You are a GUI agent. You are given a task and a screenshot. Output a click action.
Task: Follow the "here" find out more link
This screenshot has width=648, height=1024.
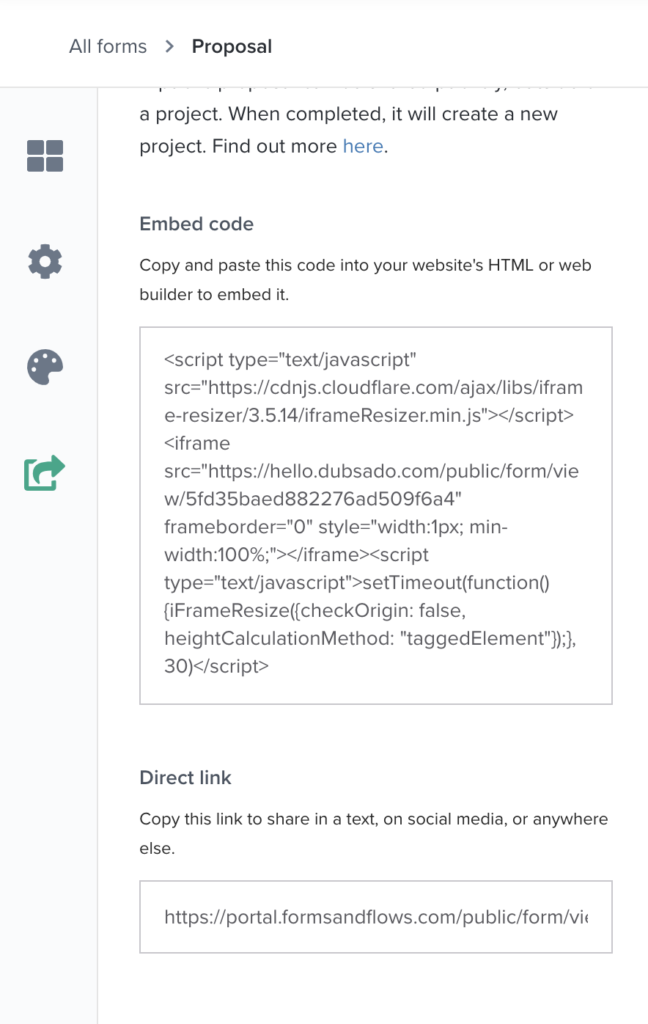[363, 146]
